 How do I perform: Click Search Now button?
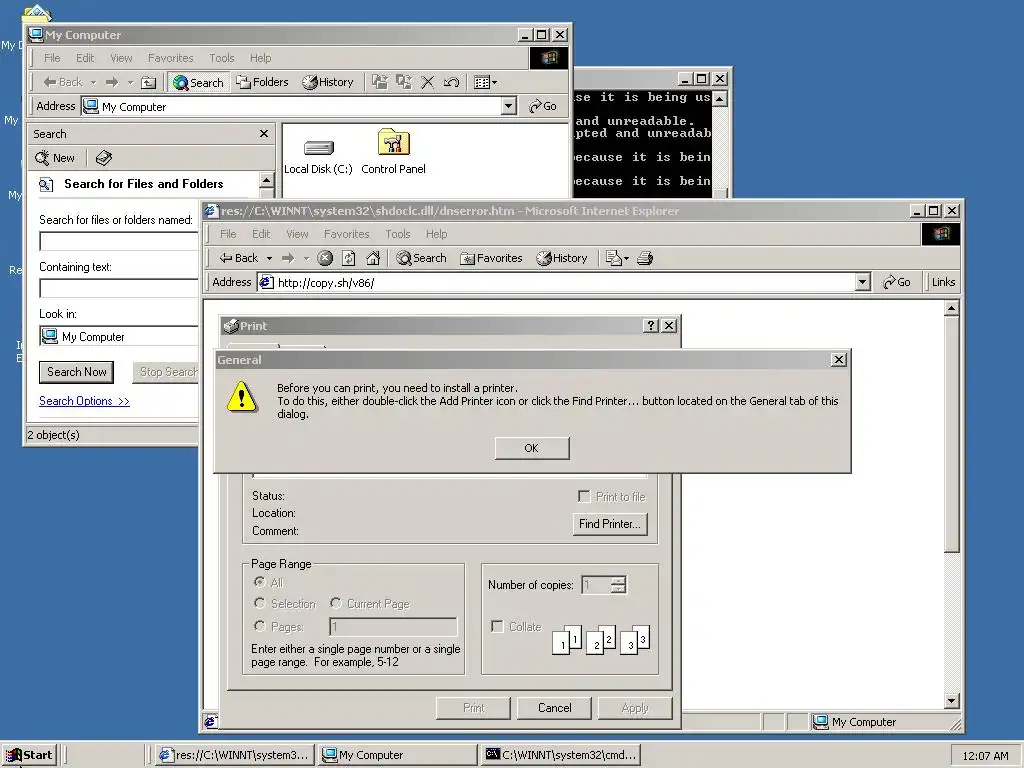click(x=76, y=372)
